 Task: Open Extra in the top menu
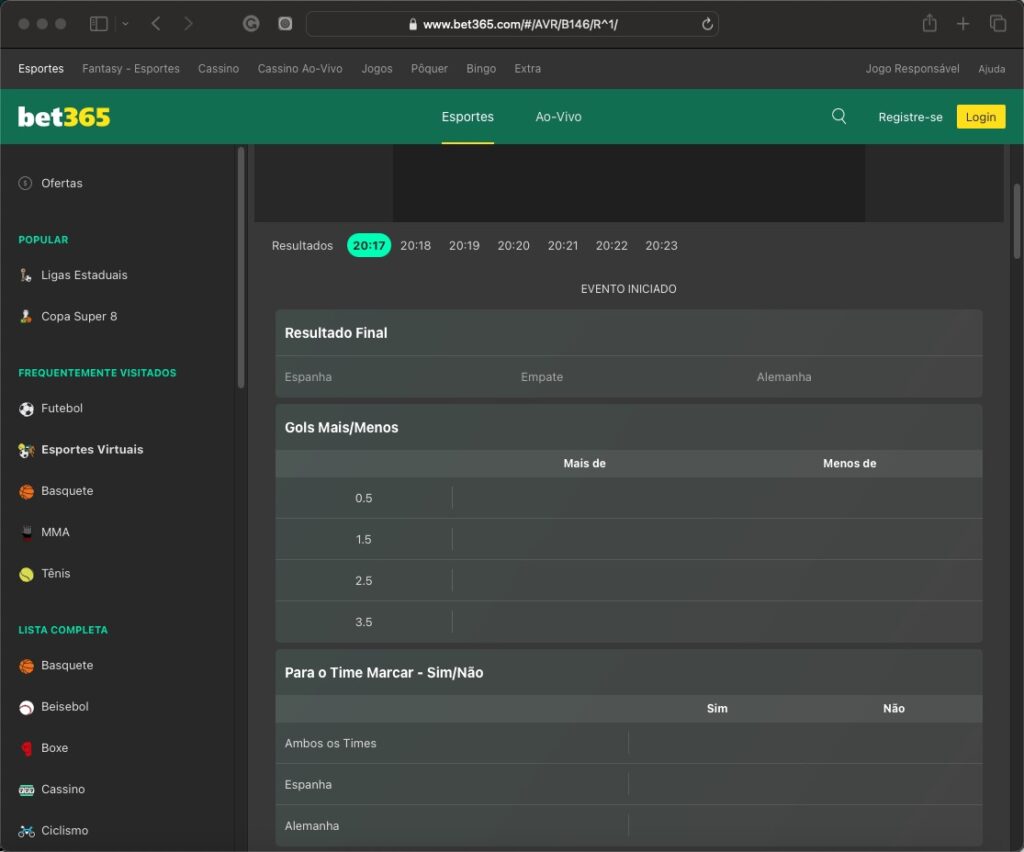(527, 69)
